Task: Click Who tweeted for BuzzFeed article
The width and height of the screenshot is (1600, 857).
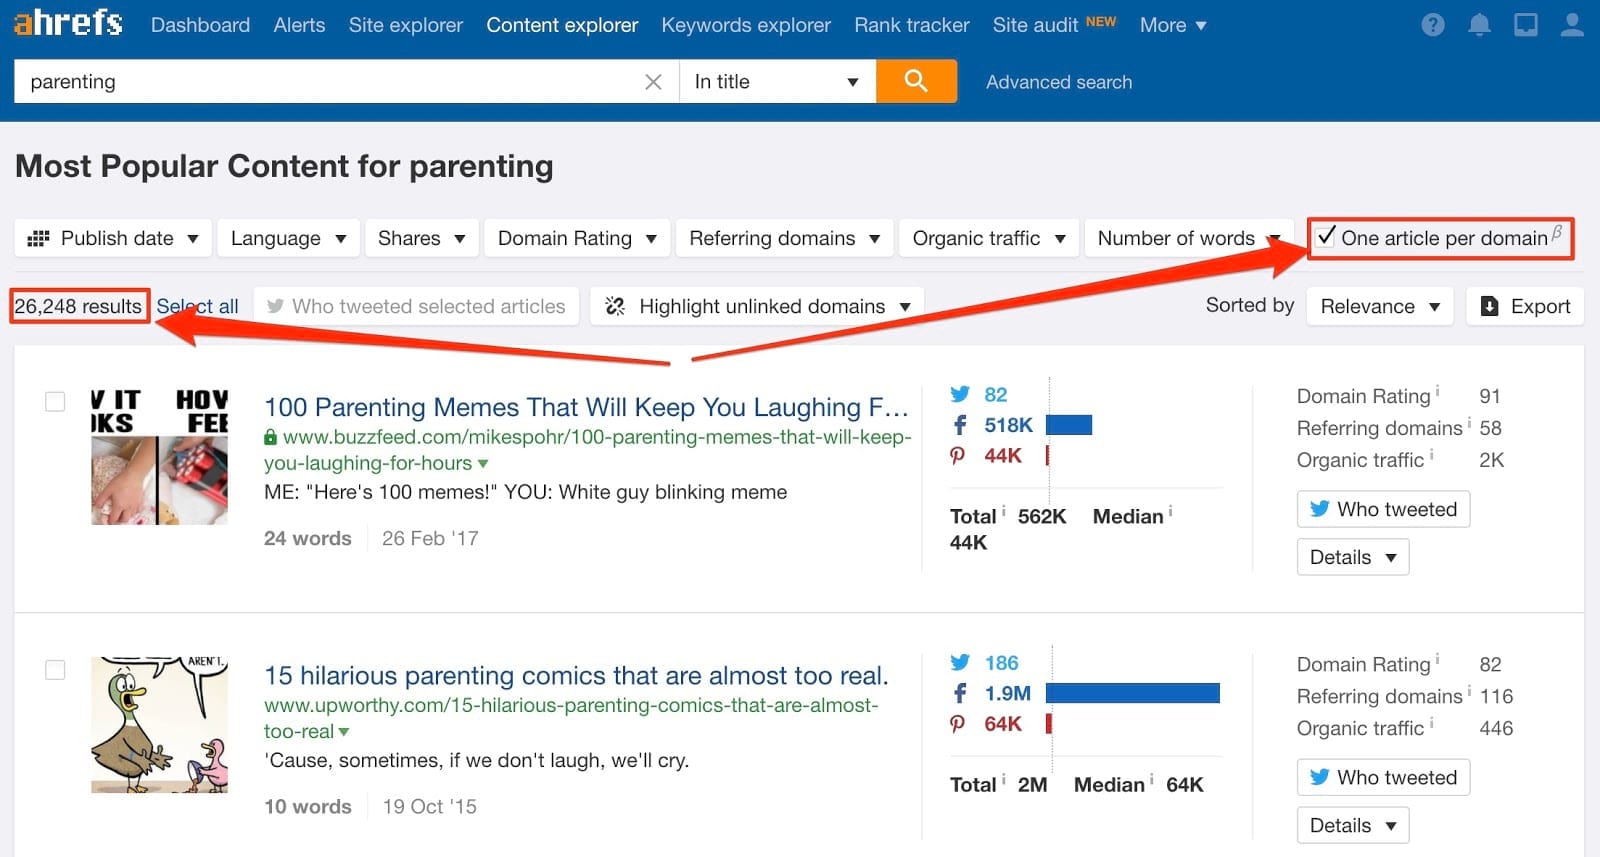Action: point(1383,509)
